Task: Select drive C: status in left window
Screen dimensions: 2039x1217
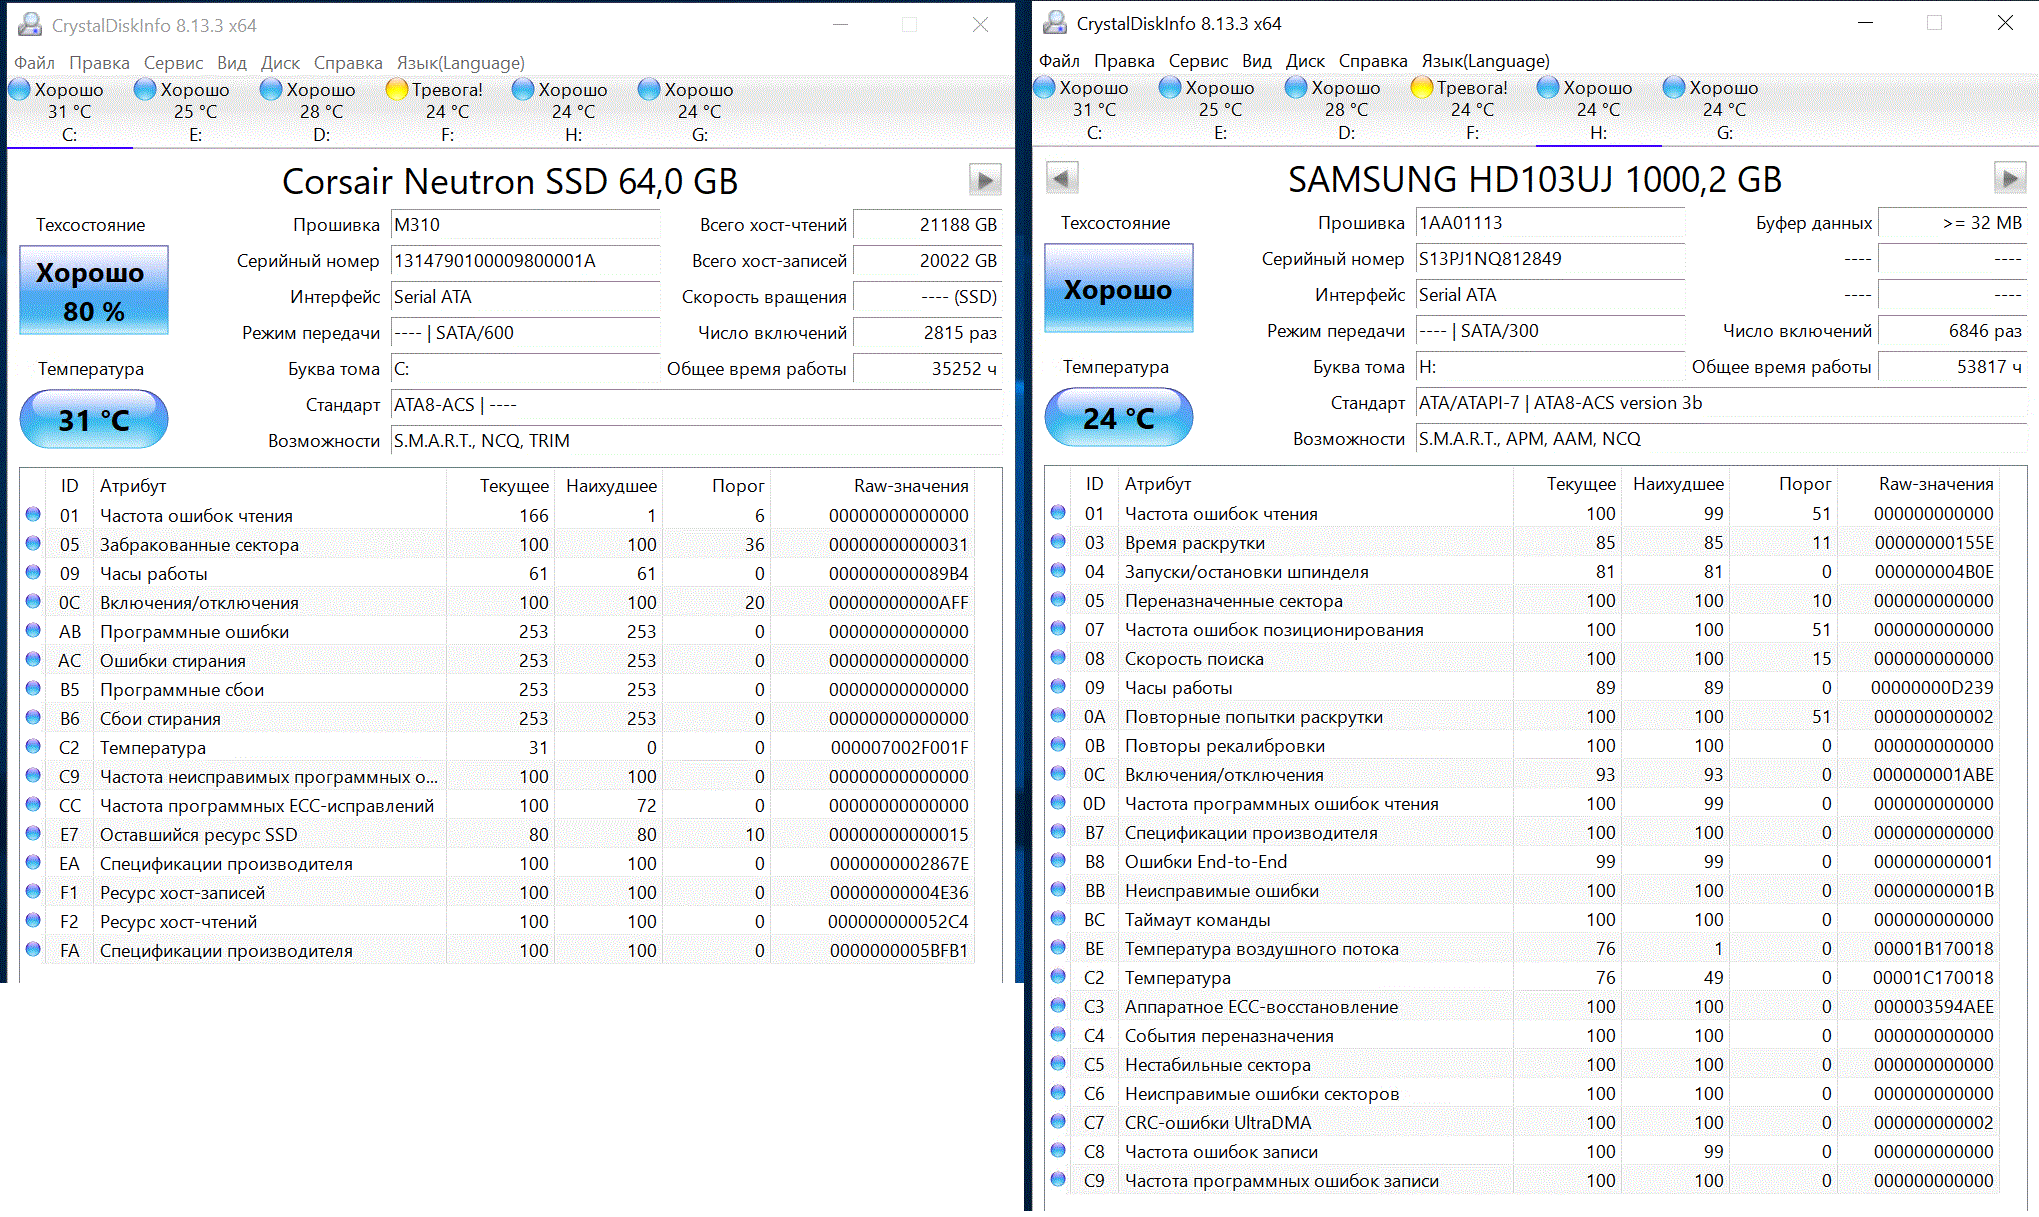Action: coord(69,111)
